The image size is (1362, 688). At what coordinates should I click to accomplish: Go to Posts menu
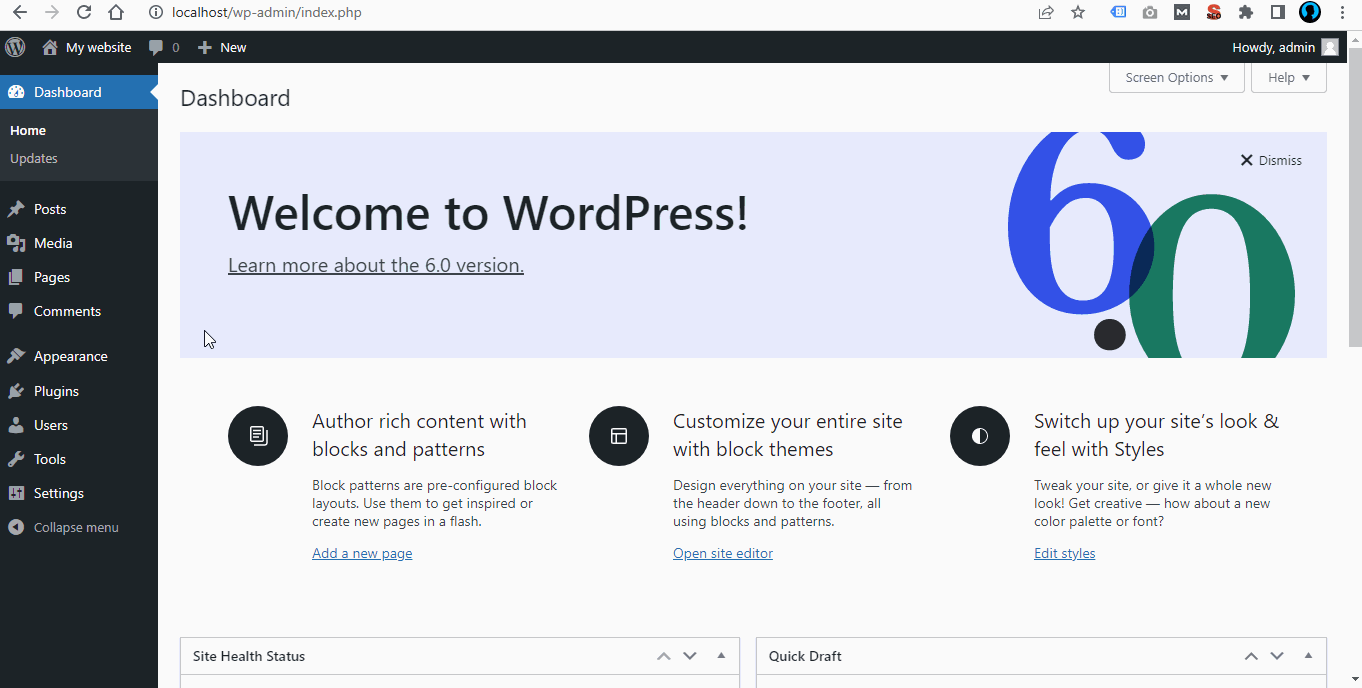pyautogui.click(x=50, y=209)
